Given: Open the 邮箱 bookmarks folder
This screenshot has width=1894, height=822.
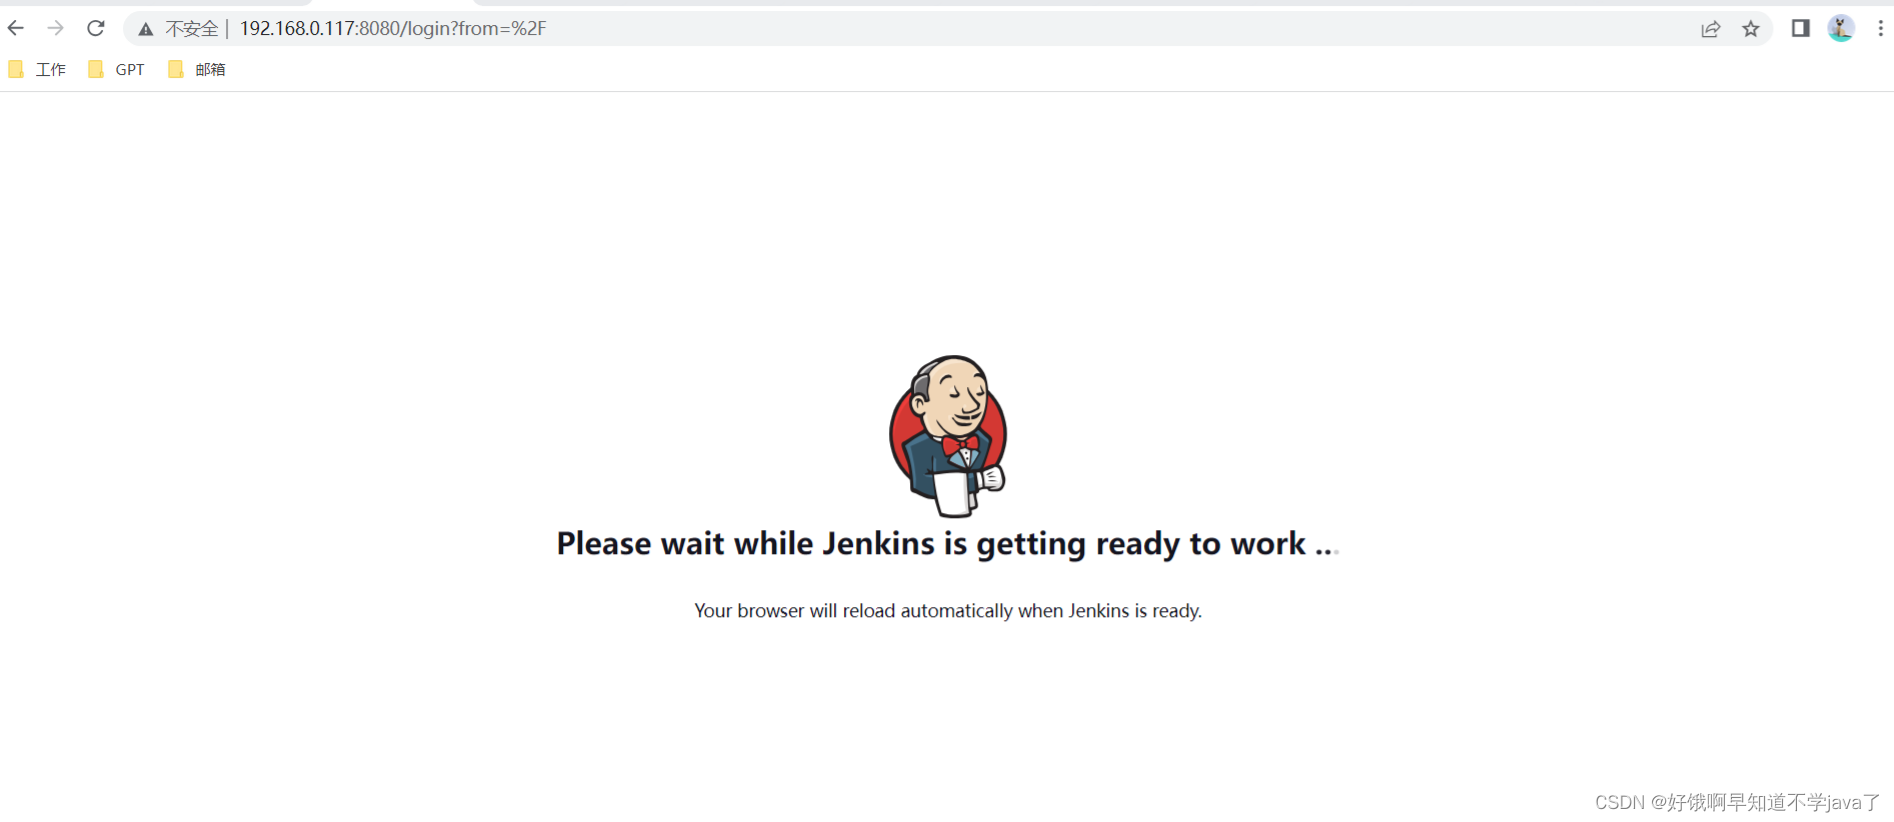Looking at the screenshot, I should click(x=197, y=69).
